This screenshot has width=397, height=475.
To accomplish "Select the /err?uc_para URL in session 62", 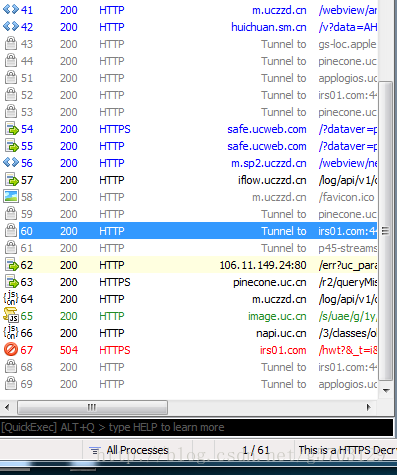I will coord(347,265).
